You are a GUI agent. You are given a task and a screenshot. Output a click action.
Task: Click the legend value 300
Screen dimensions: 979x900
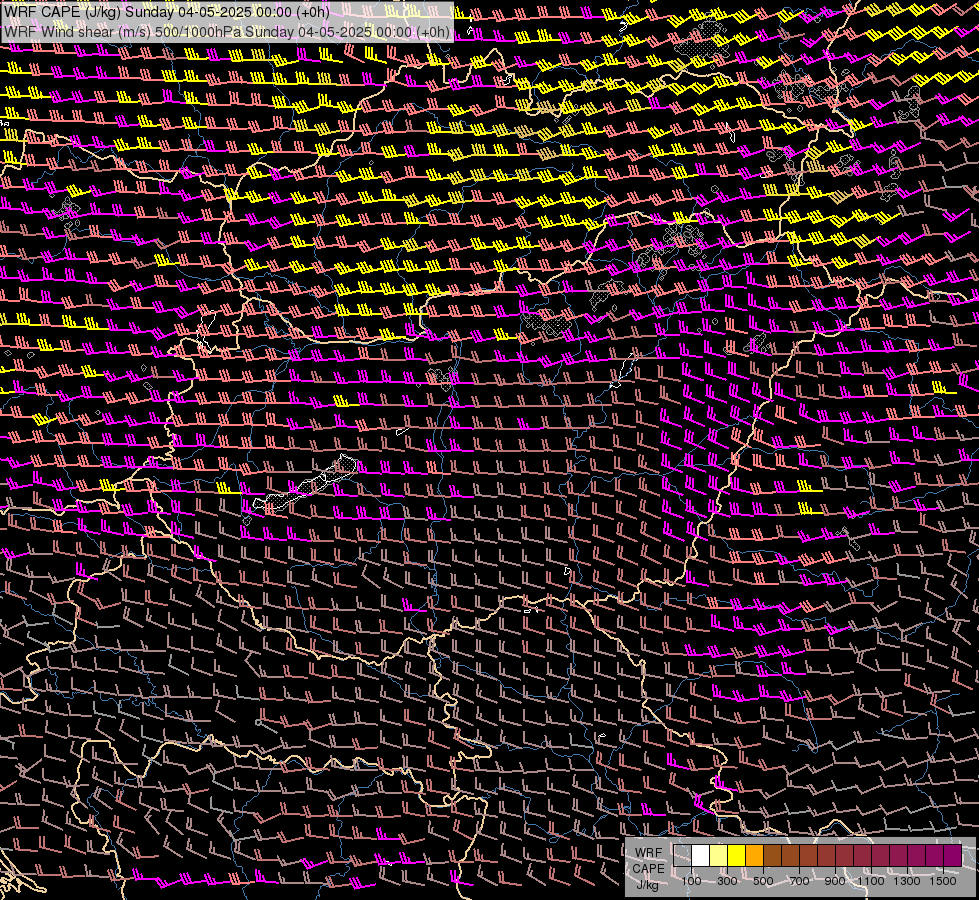point(727,881)
